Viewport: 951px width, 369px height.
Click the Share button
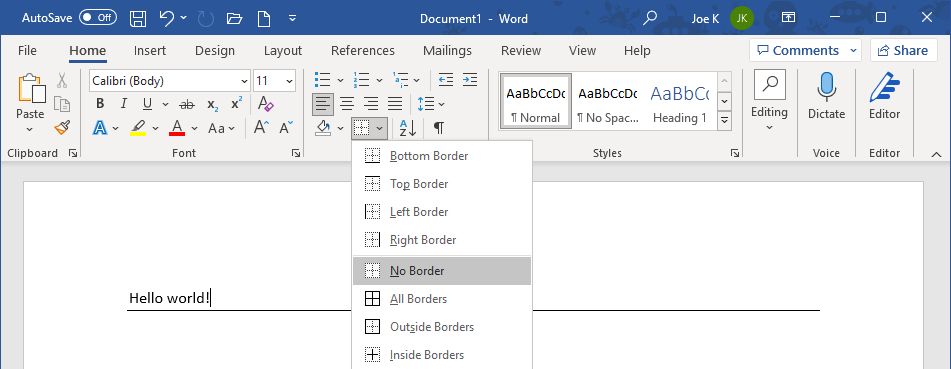tap(903, 50)
